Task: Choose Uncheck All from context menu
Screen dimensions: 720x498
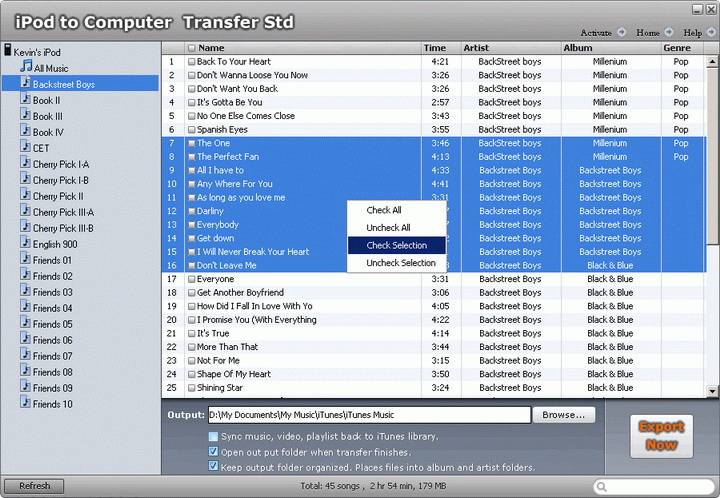Action: coord(397,228)
